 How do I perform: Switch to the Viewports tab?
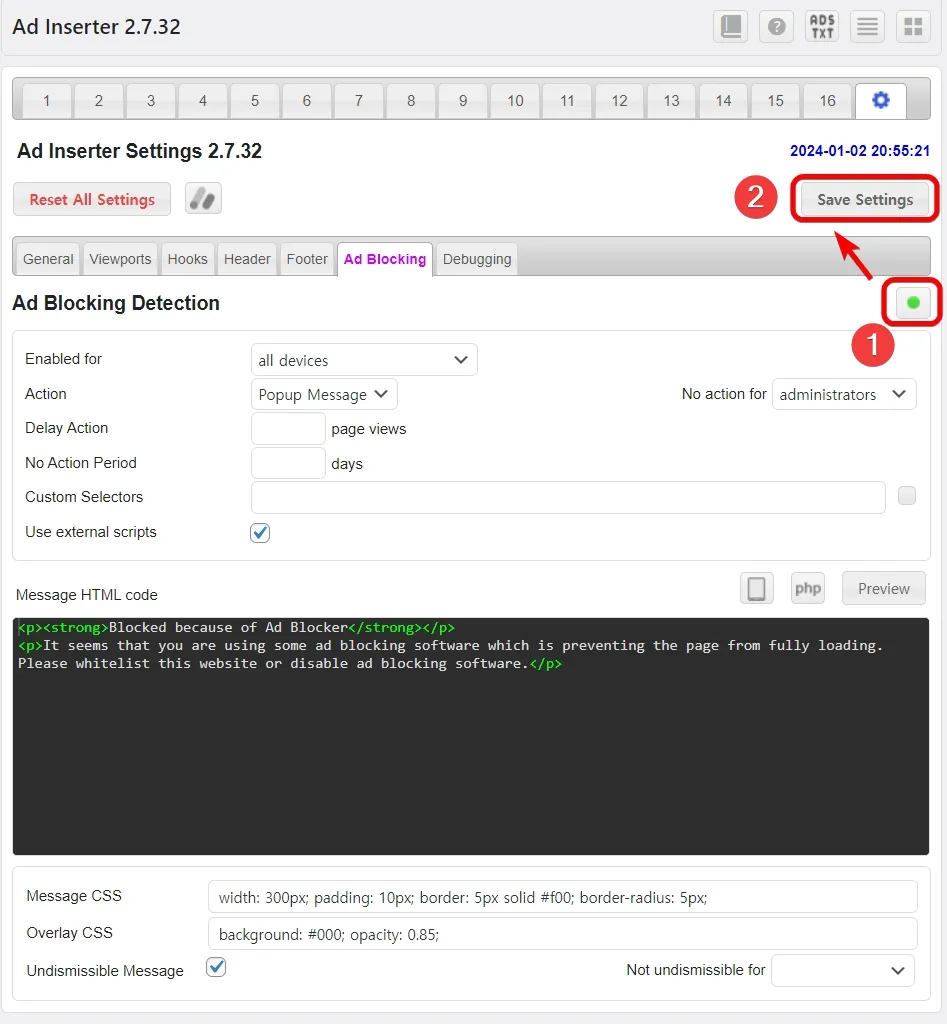point(120,259)
